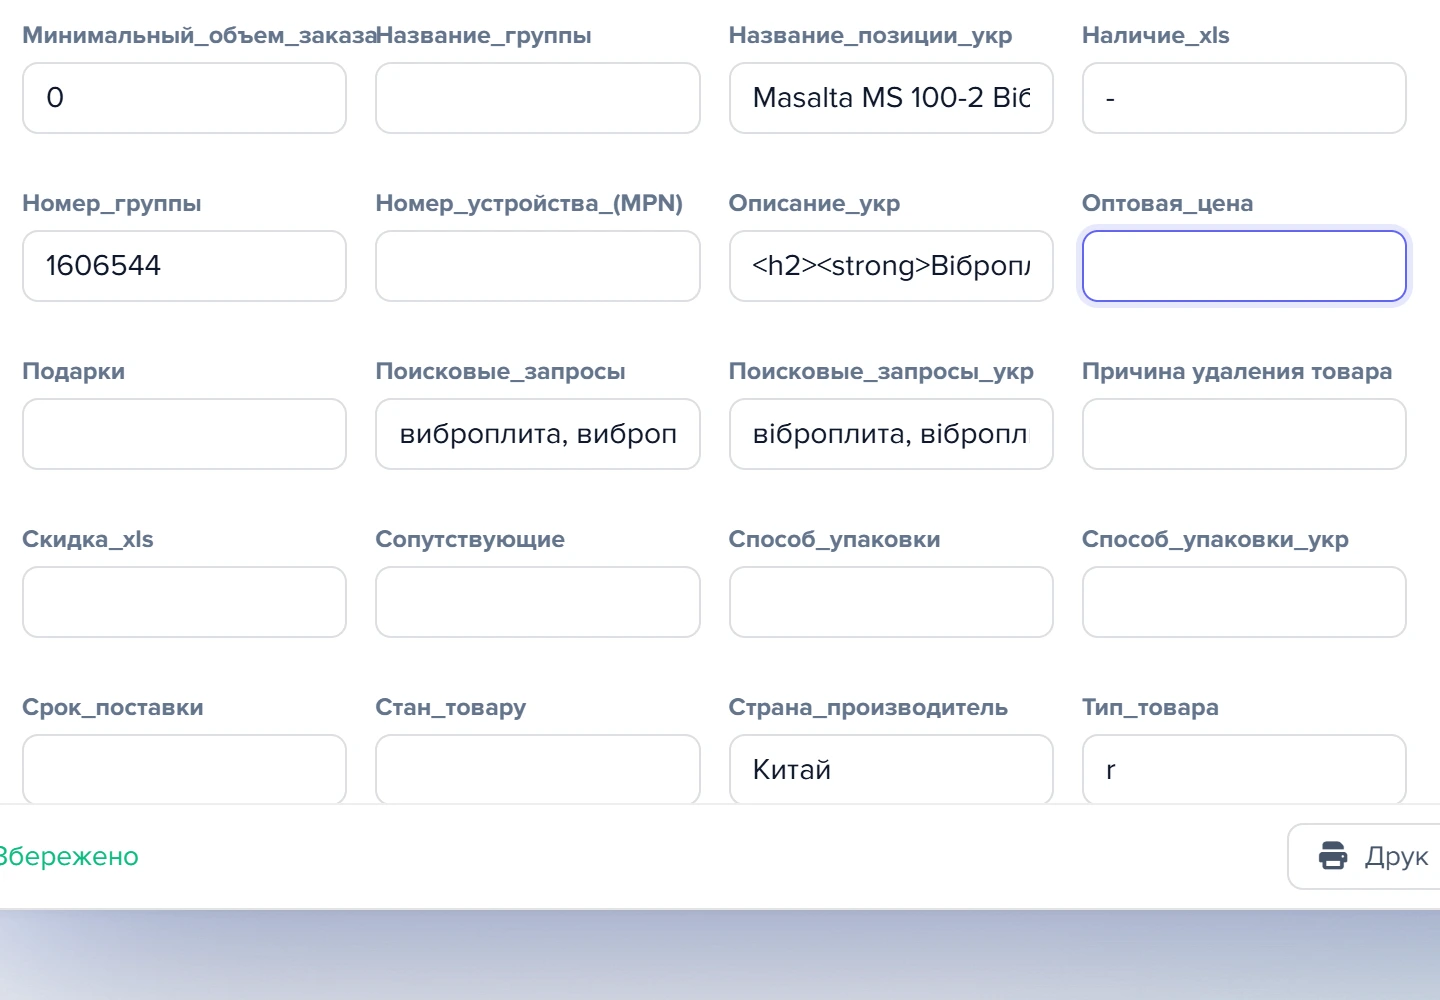Select the Стан_товару input field
The height and width of the screenshot is (1000, 1440).
(x=538, y=769)
